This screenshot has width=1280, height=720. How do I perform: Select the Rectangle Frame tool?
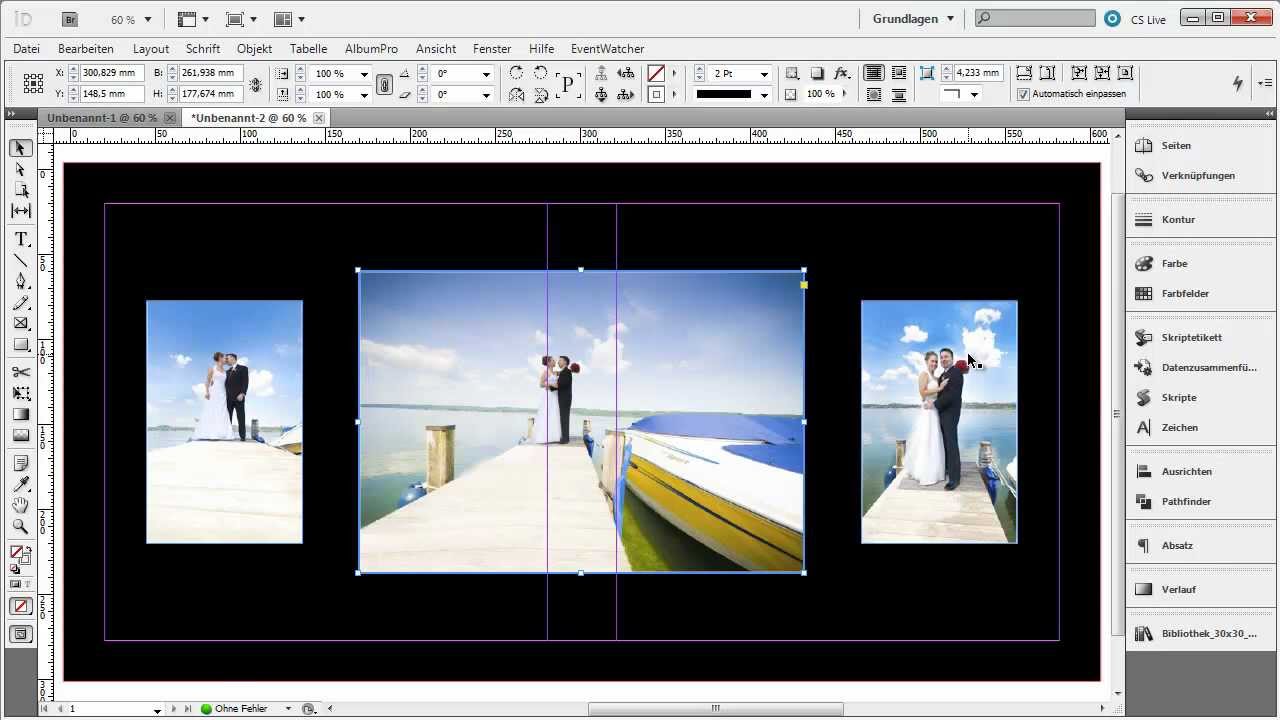point(20,323)
